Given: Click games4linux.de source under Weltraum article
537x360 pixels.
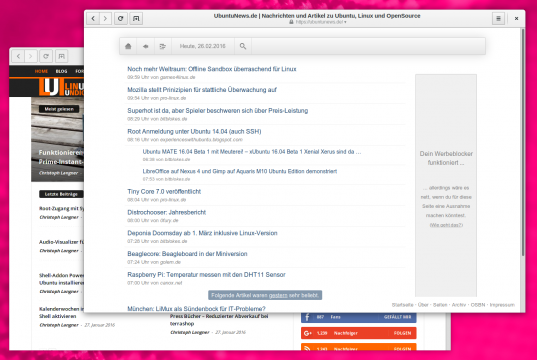Looking at the screenshot, I should coord(177,77).
